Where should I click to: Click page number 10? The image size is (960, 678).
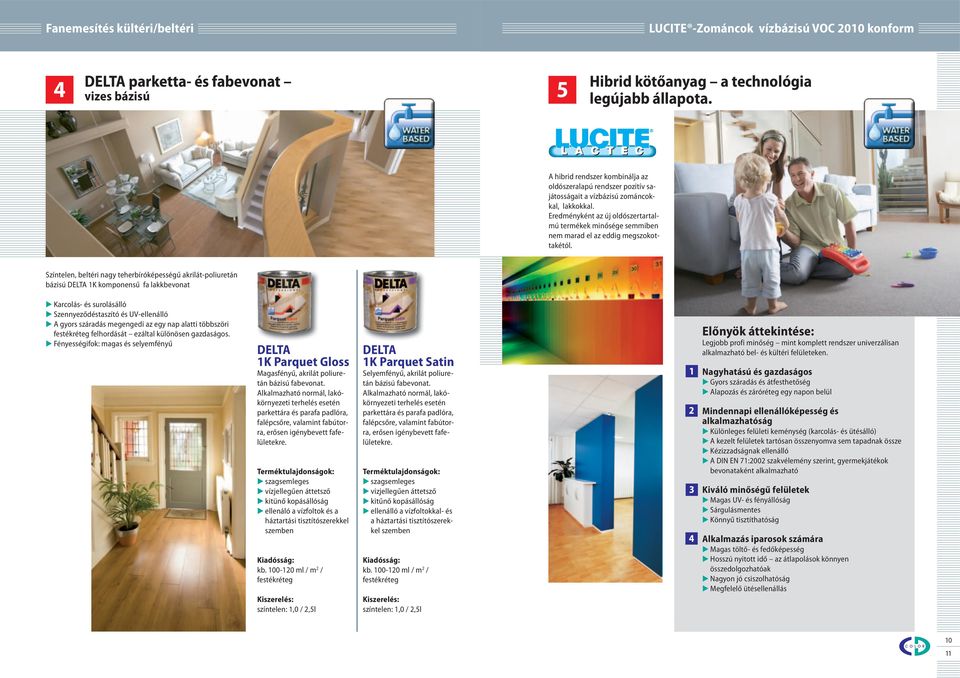click(x=948, y=641)
